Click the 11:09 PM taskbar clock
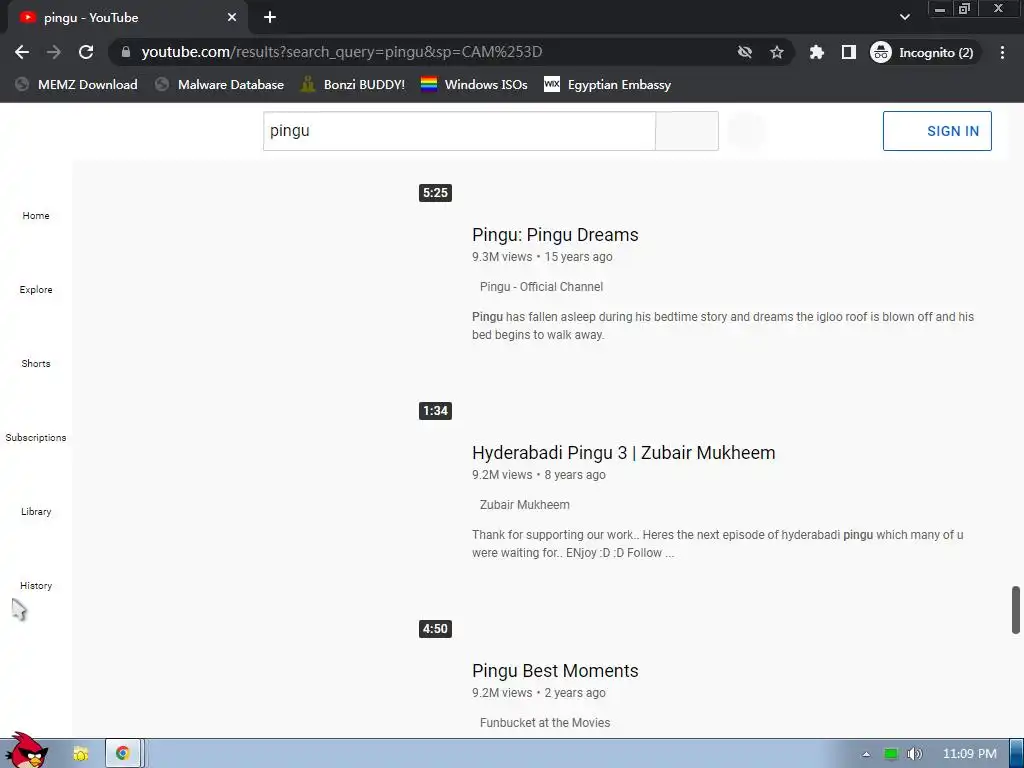The image size is (1024, 768). (x=970, y=754)
